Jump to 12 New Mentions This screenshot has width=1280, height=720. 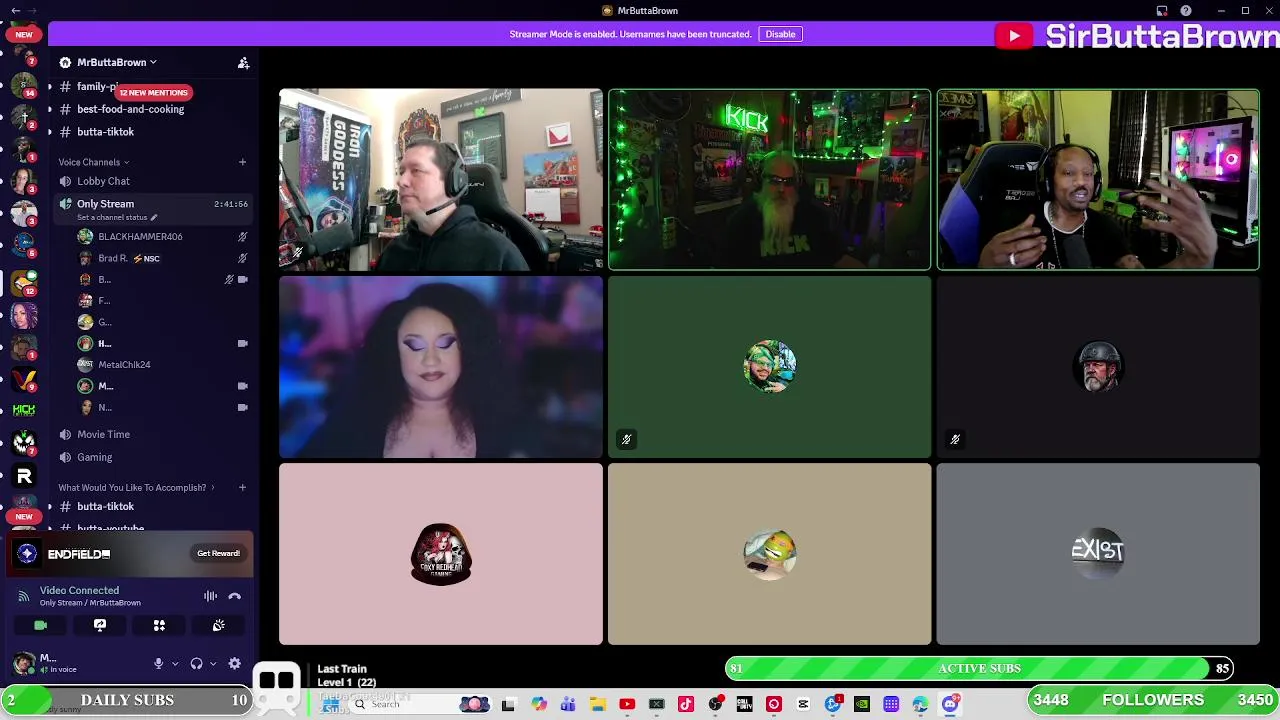(x=153, y=92)
